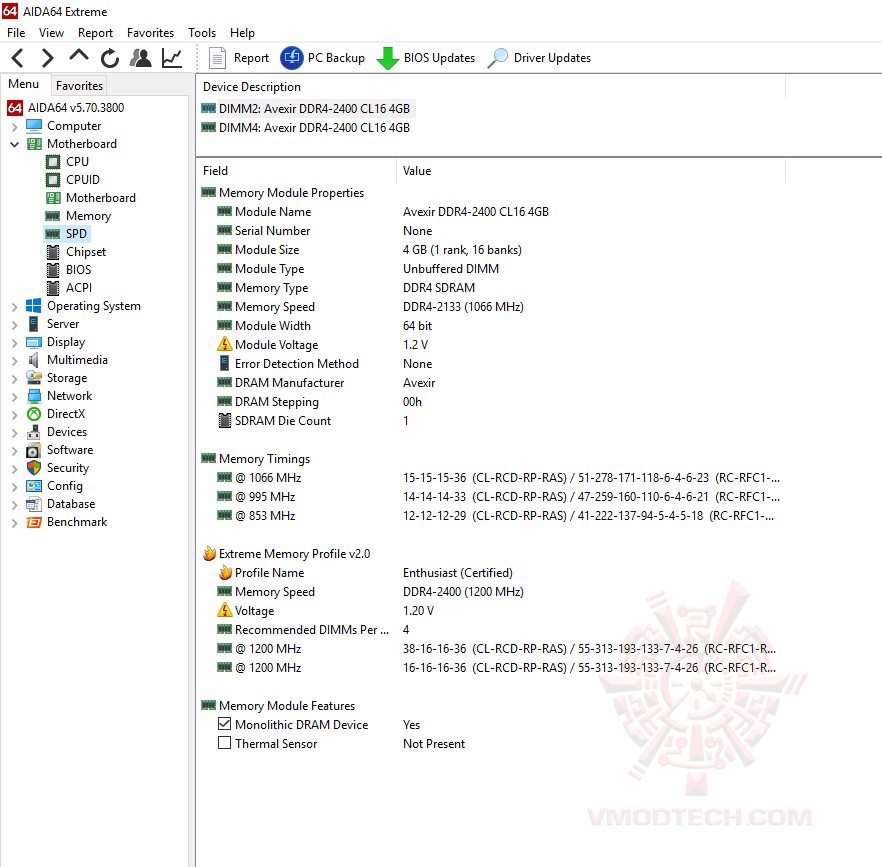This screenshot has width=882, height=867.
Task: Switch to the Favorites tab
Action: [x=79, y=86]
